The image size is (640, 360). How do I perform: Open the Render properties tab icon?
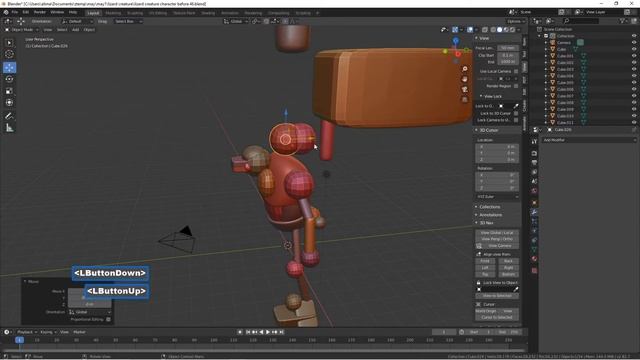(x=534, y=153)
